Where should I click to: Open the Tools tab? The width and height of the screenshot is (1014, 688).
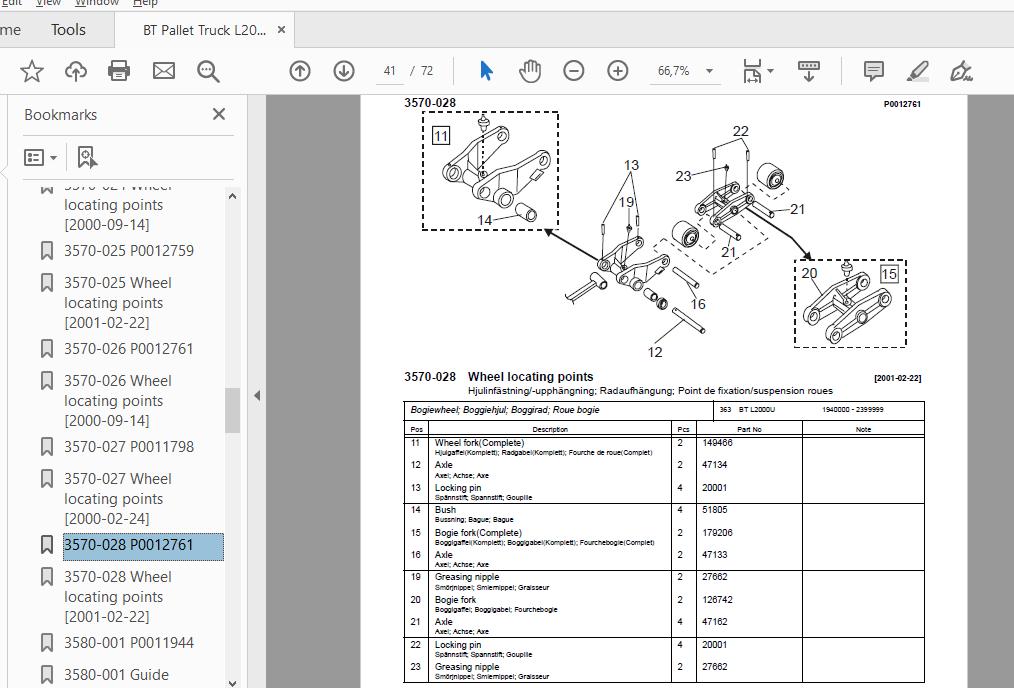(68, 30)
